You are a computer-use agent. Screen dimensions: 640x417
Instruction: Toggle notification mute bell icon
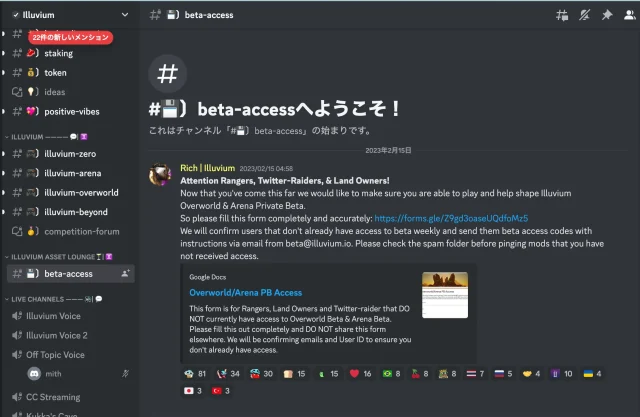(x=584, y=15)
